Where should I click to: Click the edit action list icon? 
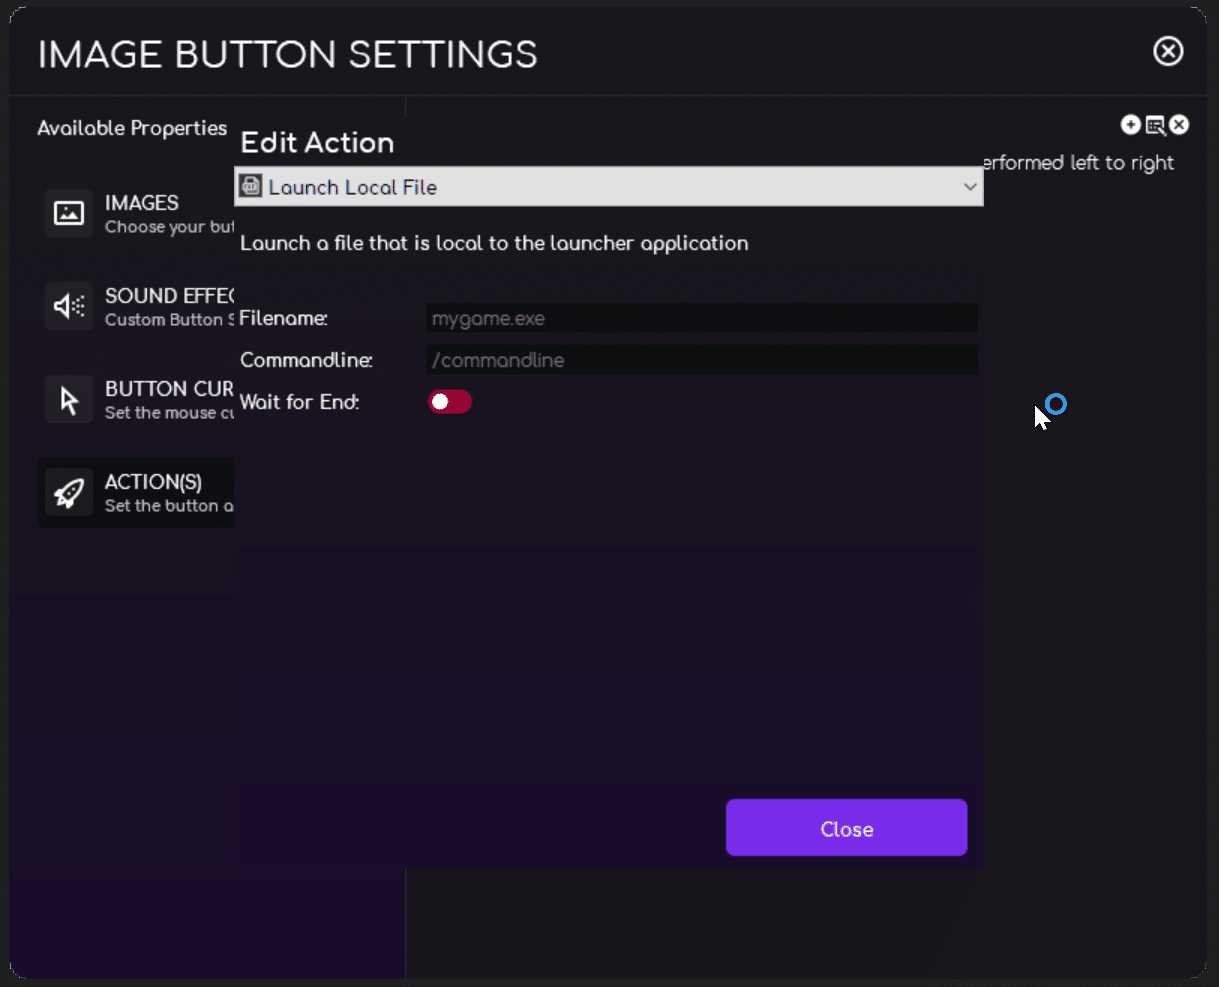1156,125
